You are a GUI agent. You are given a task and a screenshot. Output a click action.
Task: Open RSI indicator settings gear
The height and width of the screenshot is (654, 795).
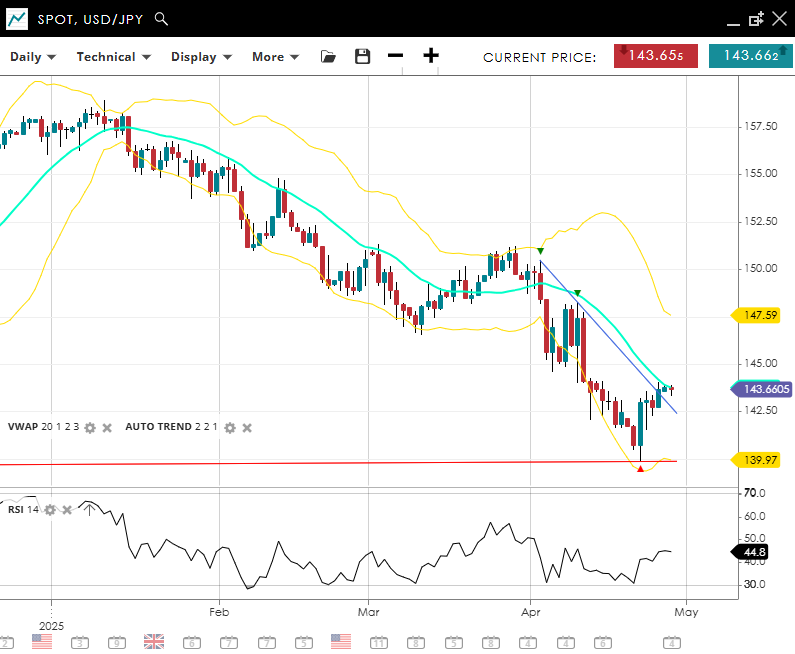[x=50, y=510]
